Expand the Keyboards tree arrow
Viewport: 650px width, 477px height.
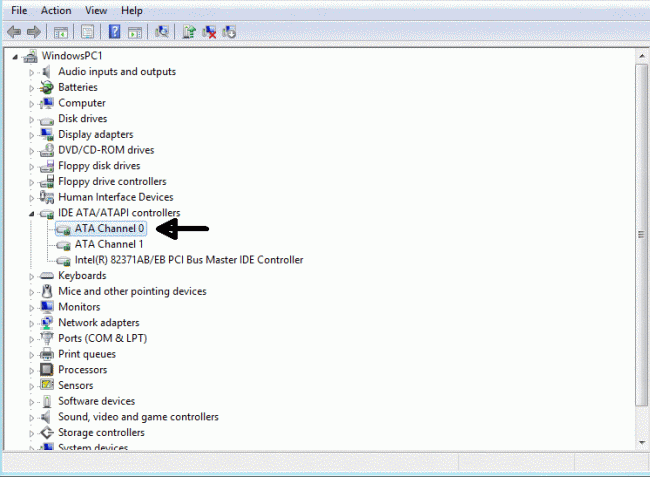click(32, 276)
